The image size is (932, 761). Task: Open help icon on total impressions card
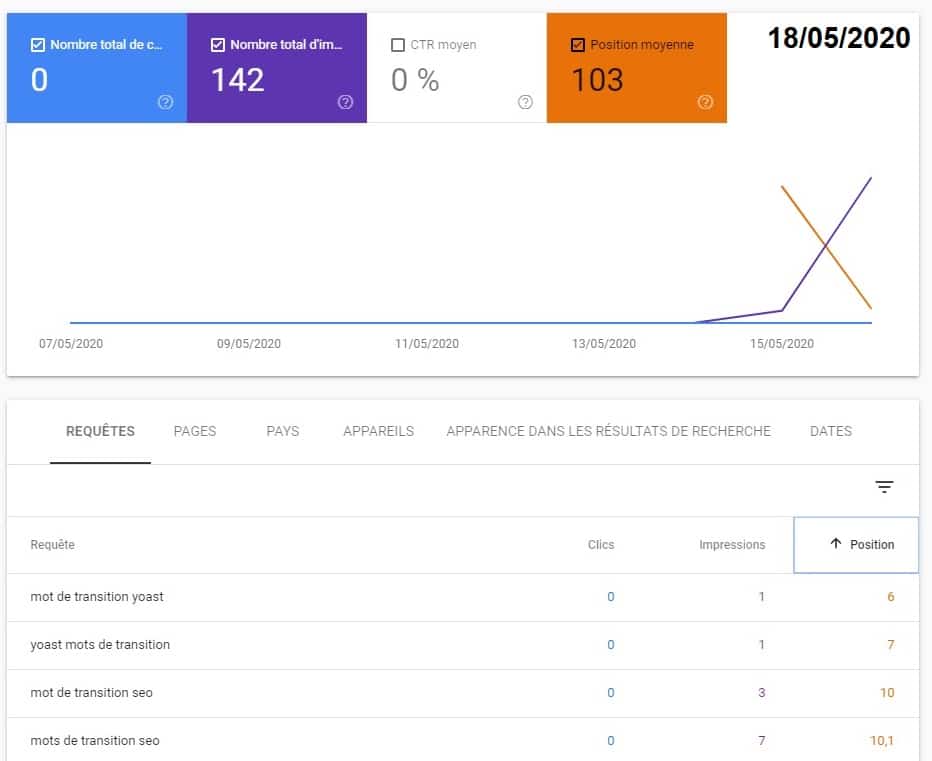(345, 102)
